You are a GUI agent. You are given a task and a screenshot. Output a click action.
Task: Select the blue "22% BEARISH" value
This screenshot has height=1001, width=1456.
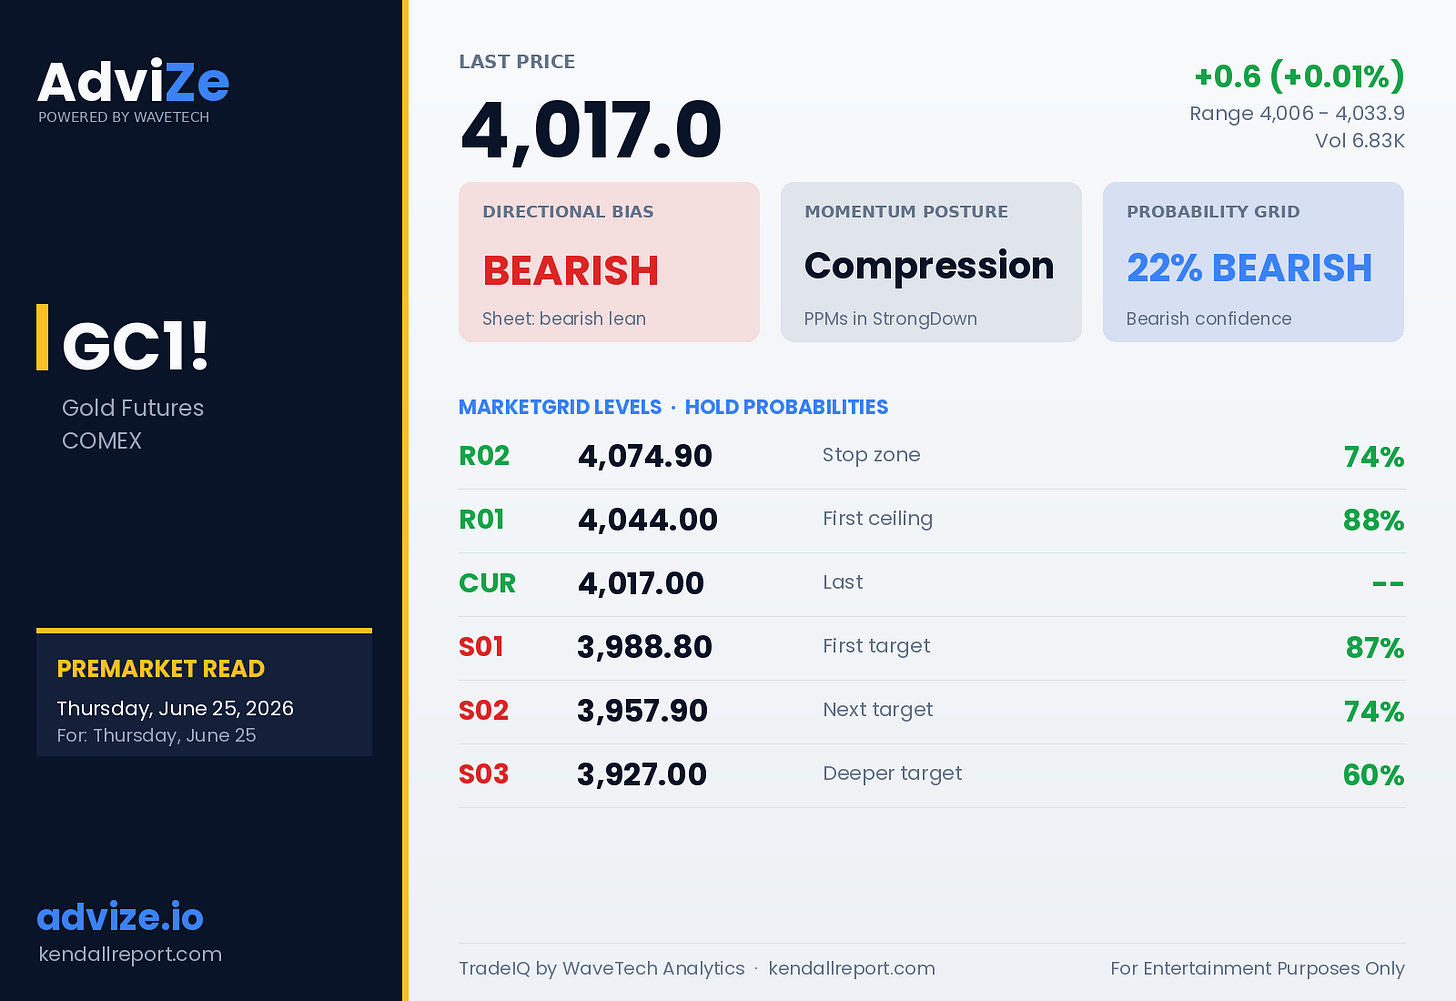click(x=1249, y=268)
